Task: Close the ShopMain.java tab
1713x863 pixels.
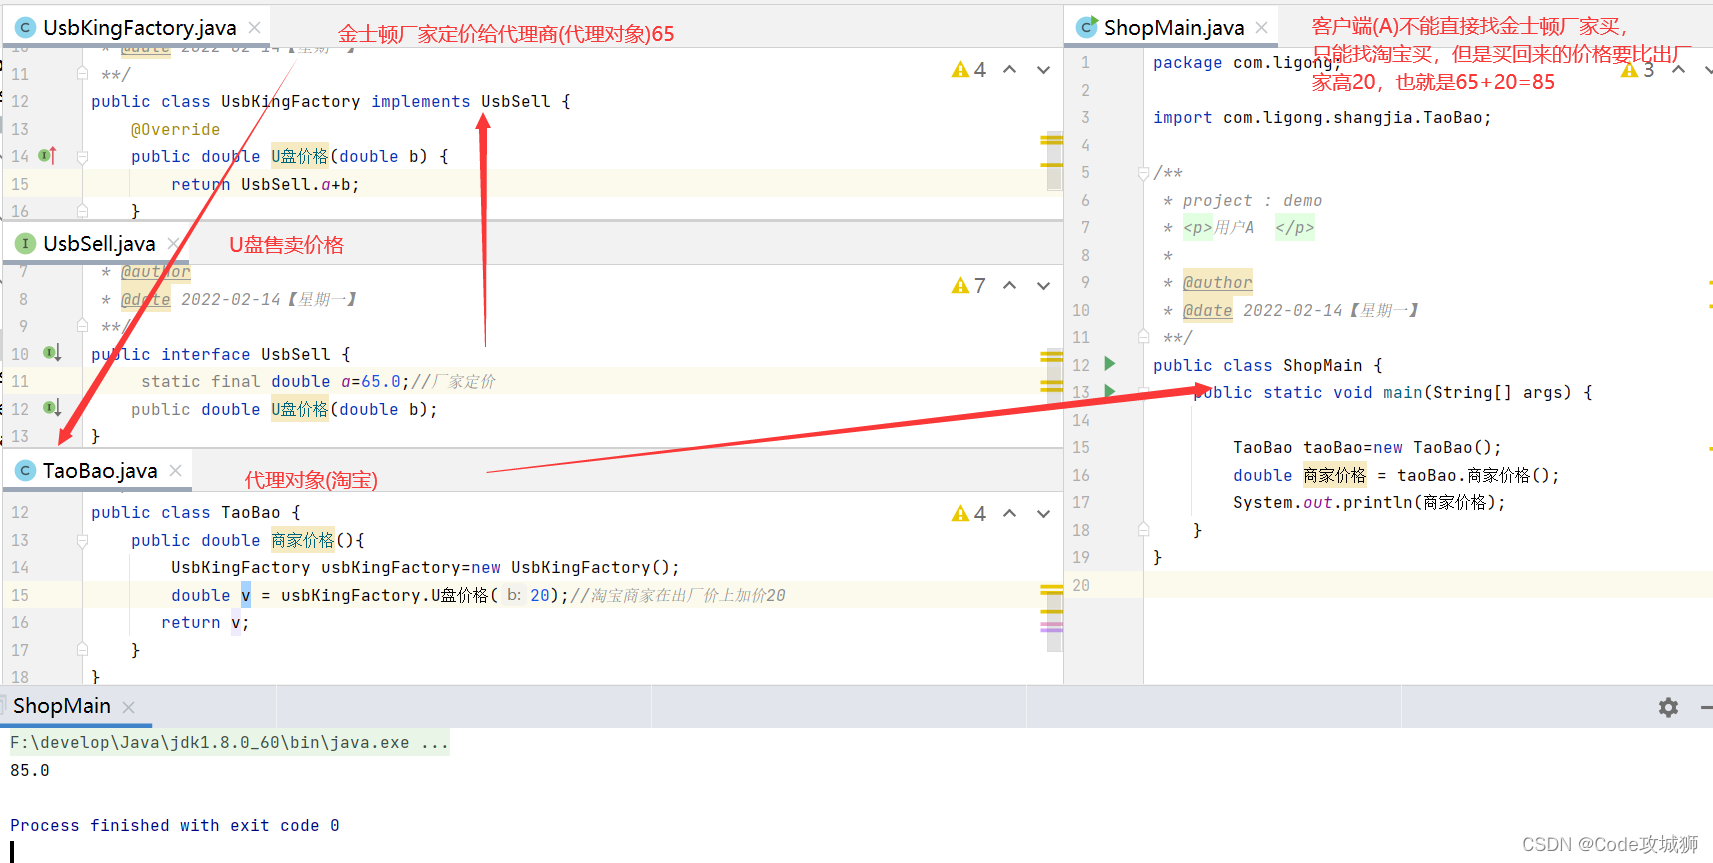Action: [x=1262, y=28]
